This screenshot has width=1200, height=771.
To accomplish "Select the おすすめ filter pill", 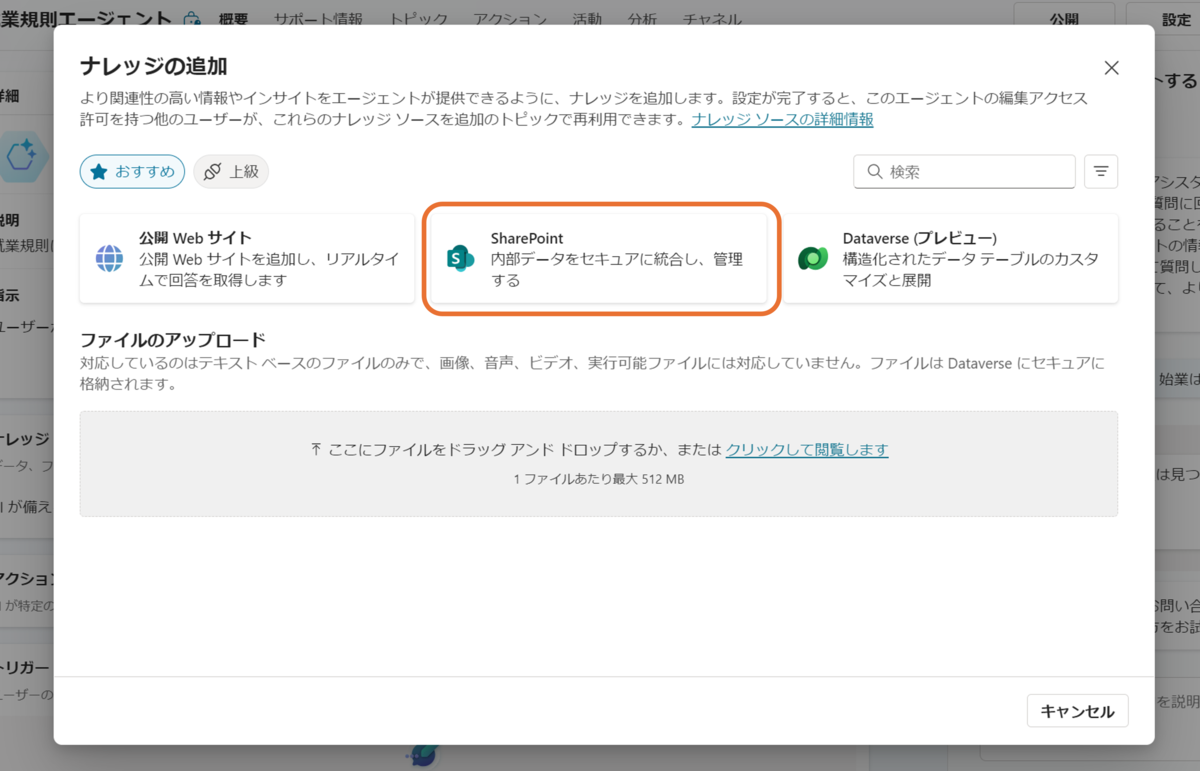I will tap(133, 172).
